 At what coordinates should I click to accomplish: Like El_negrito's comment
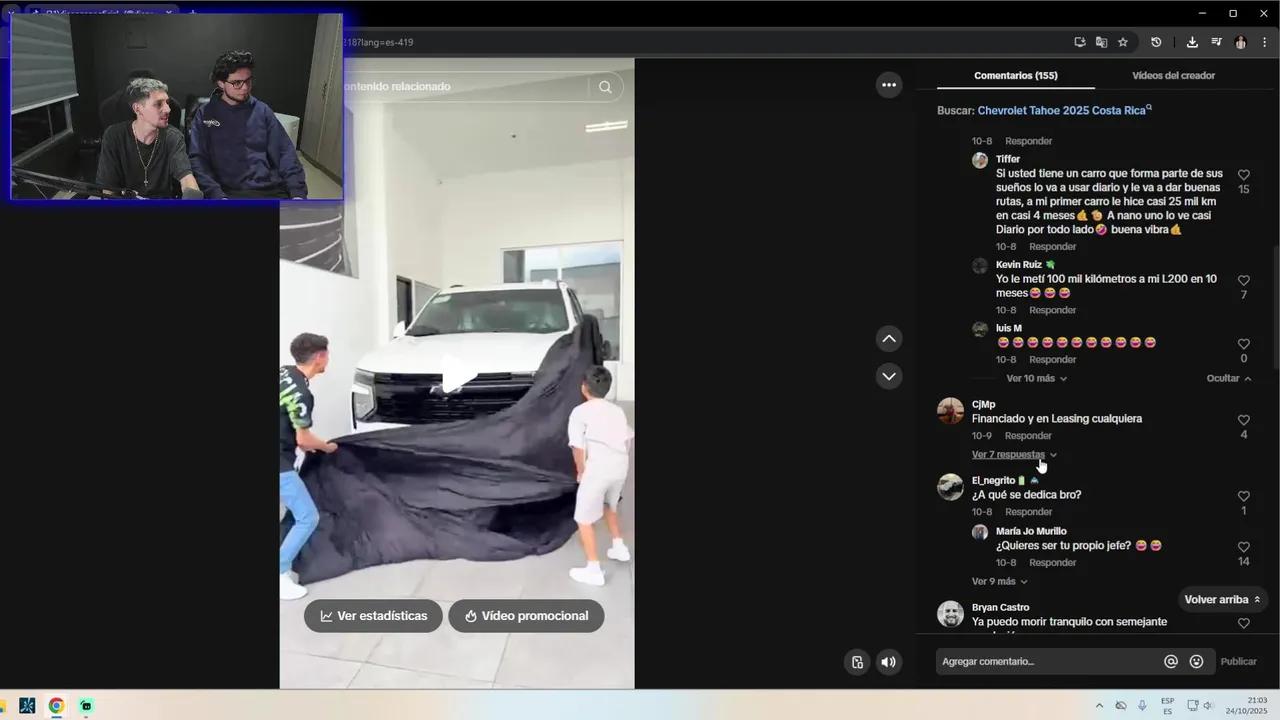tap(1244, 496)
